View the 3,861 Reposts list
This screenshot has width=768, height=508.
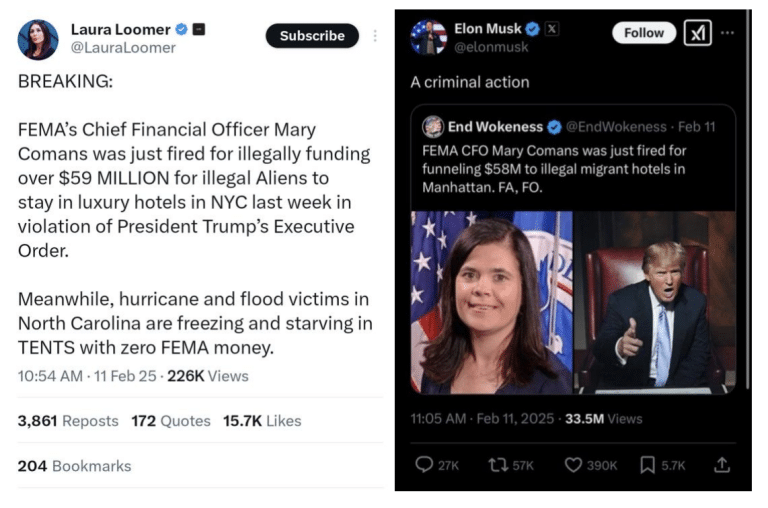coord(67,421)
